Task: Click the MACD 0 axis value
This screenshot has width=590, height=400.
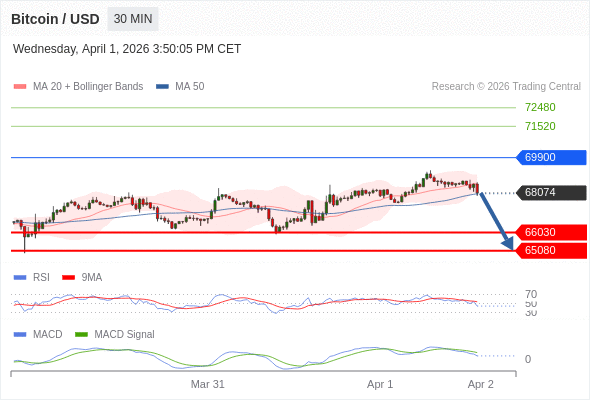Action: (x=528, y=359)
